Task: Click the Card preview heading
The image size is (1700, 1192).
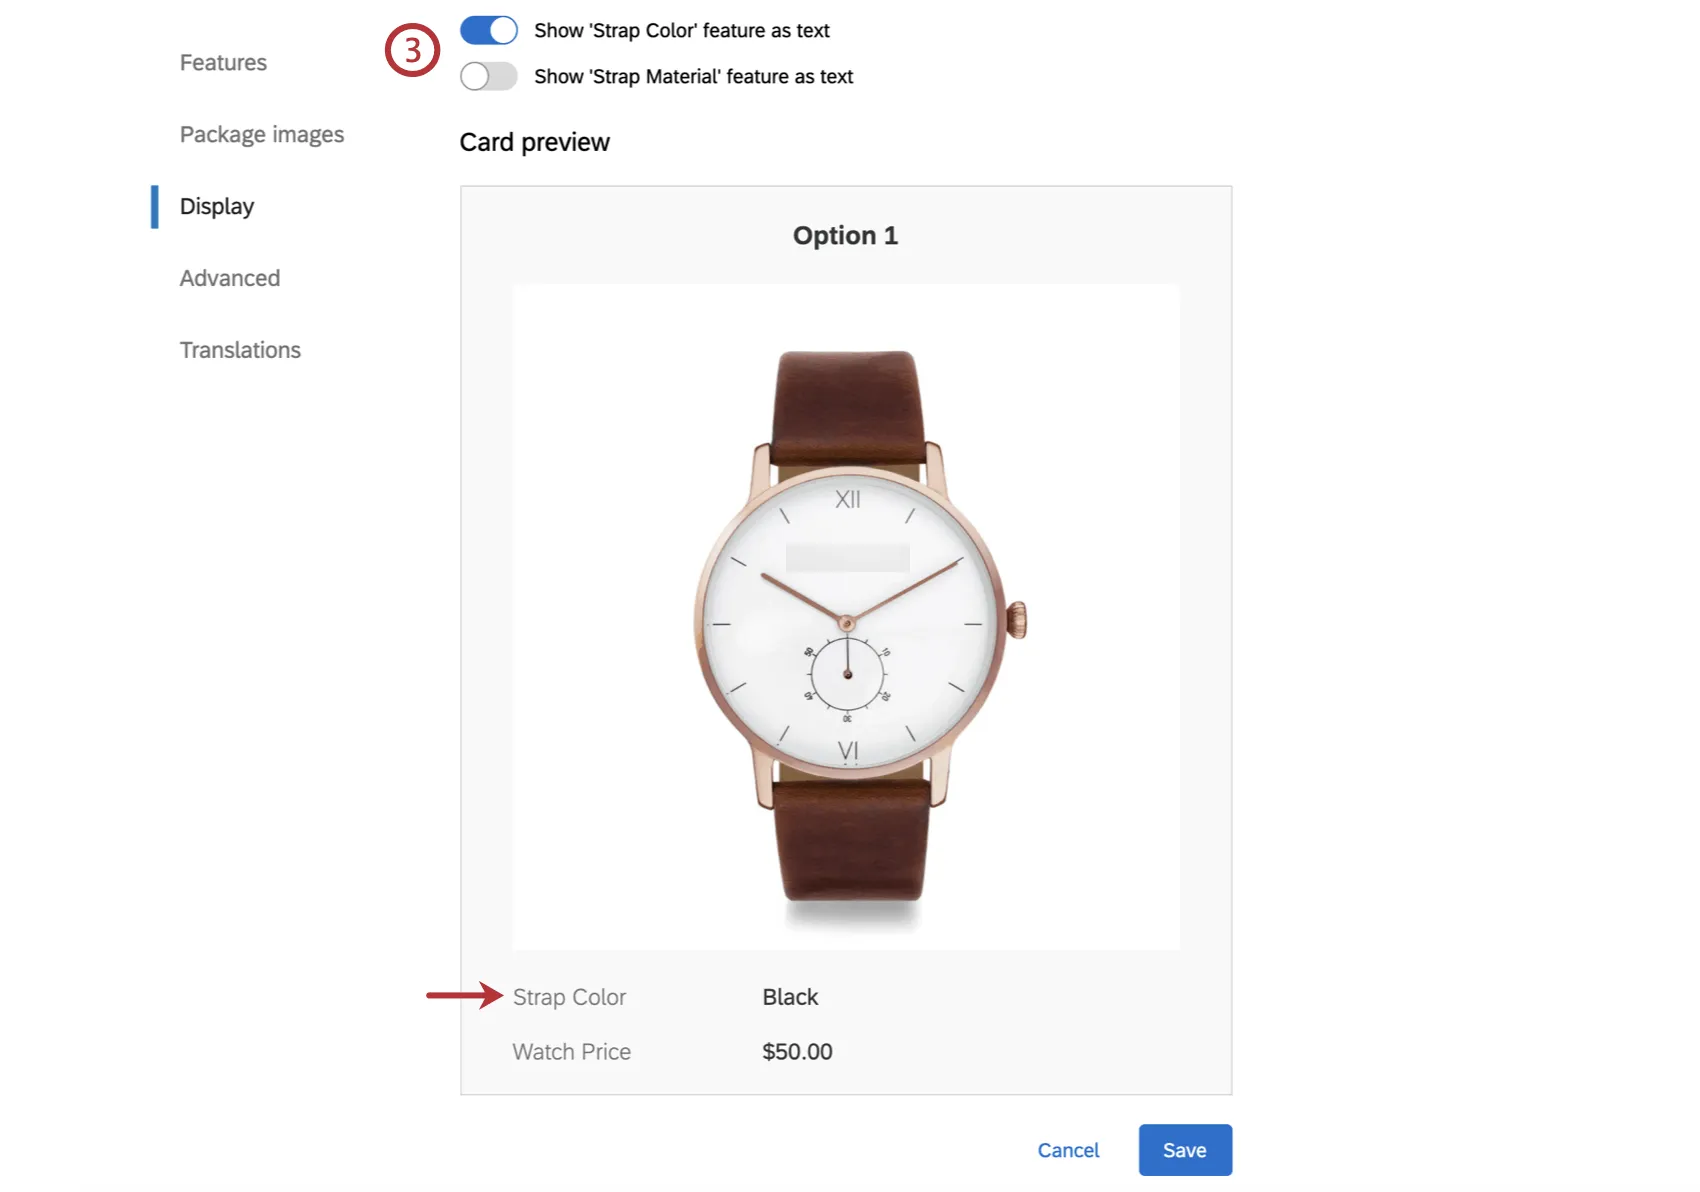Action: 534,142
